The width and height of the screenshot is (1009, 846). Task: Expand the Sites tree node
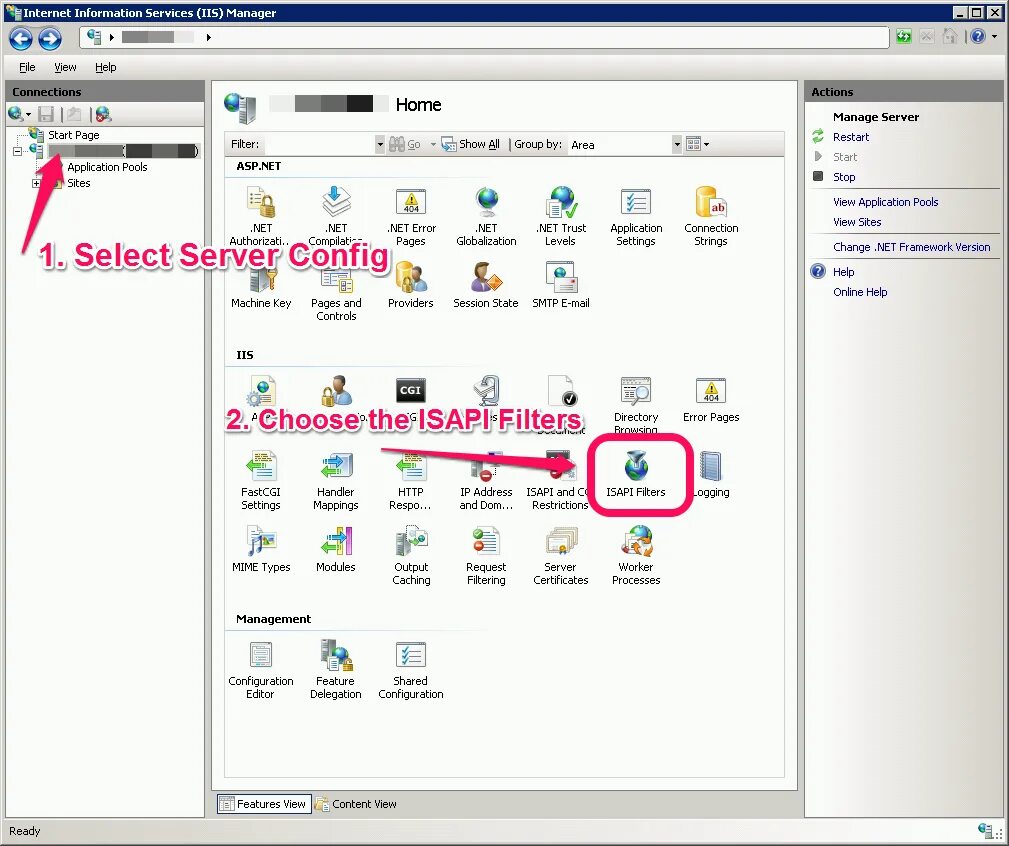coord(36,183)
